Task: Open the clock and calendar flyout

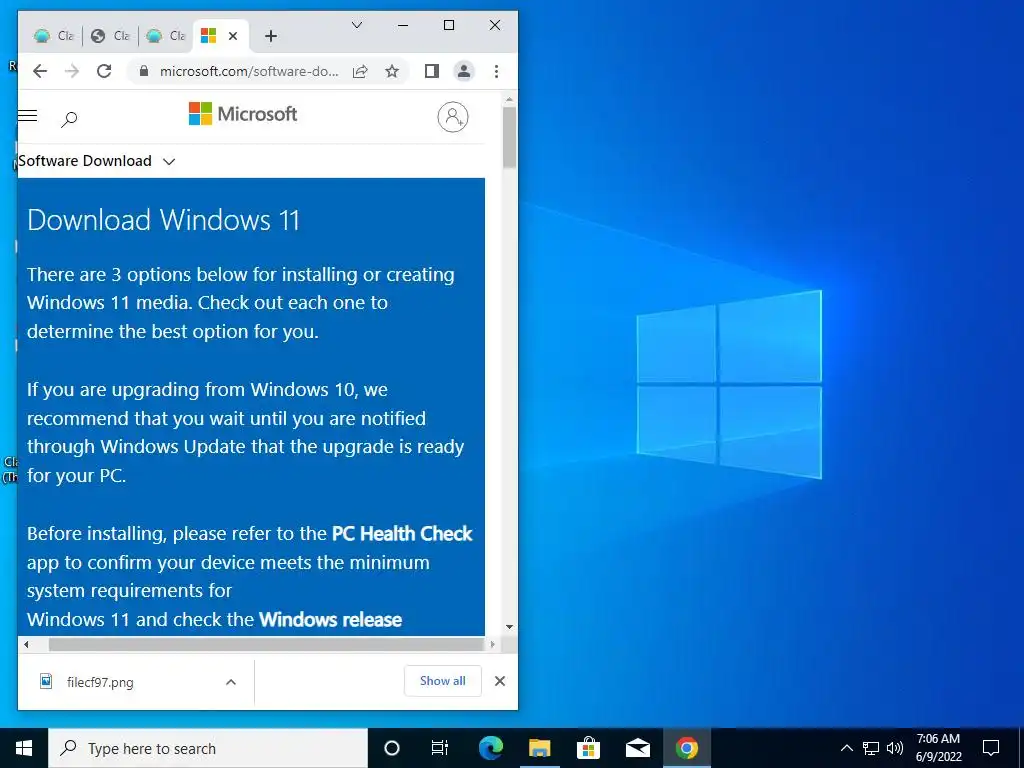Action: tap(938, 748)
